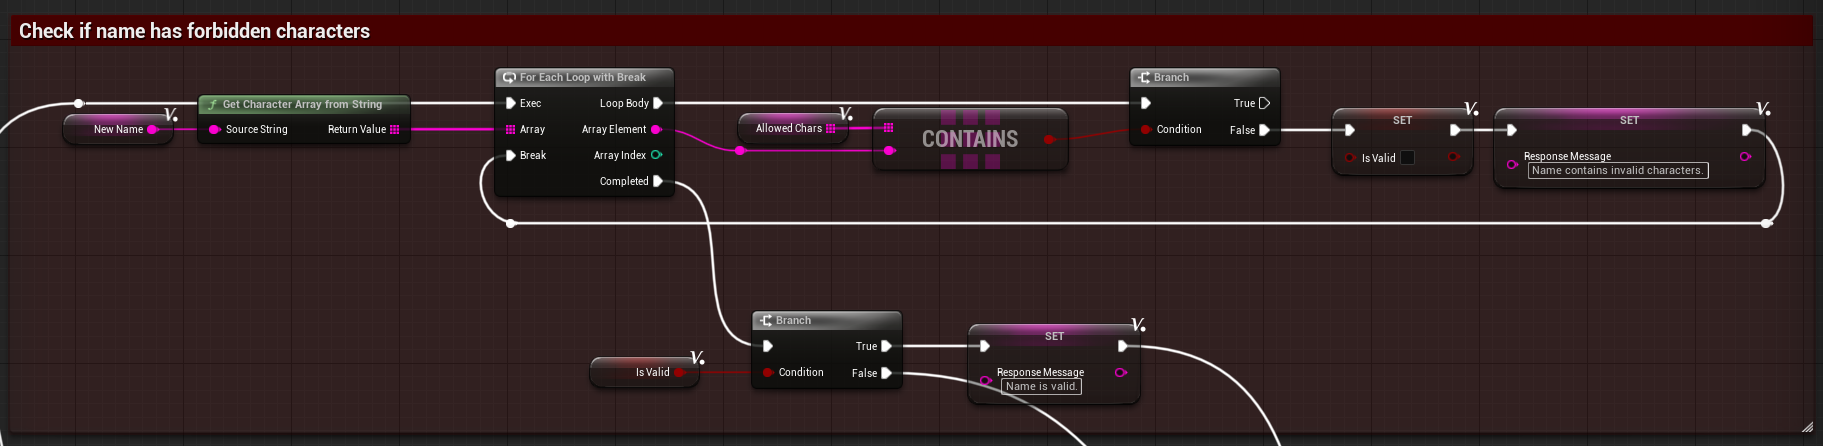
Task: Click the For Each Loop with Break loop icon
Action: click(509, 77)
